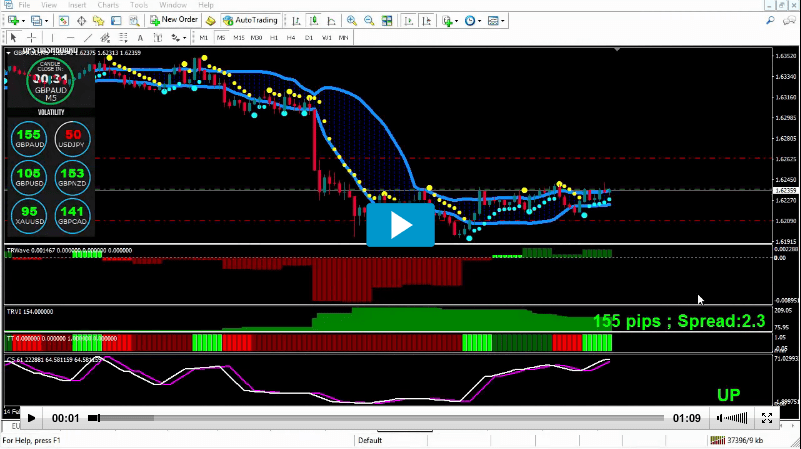Click the Periods clock icon
The width and height of the screenshot is (801, 449).
[469, 20]
